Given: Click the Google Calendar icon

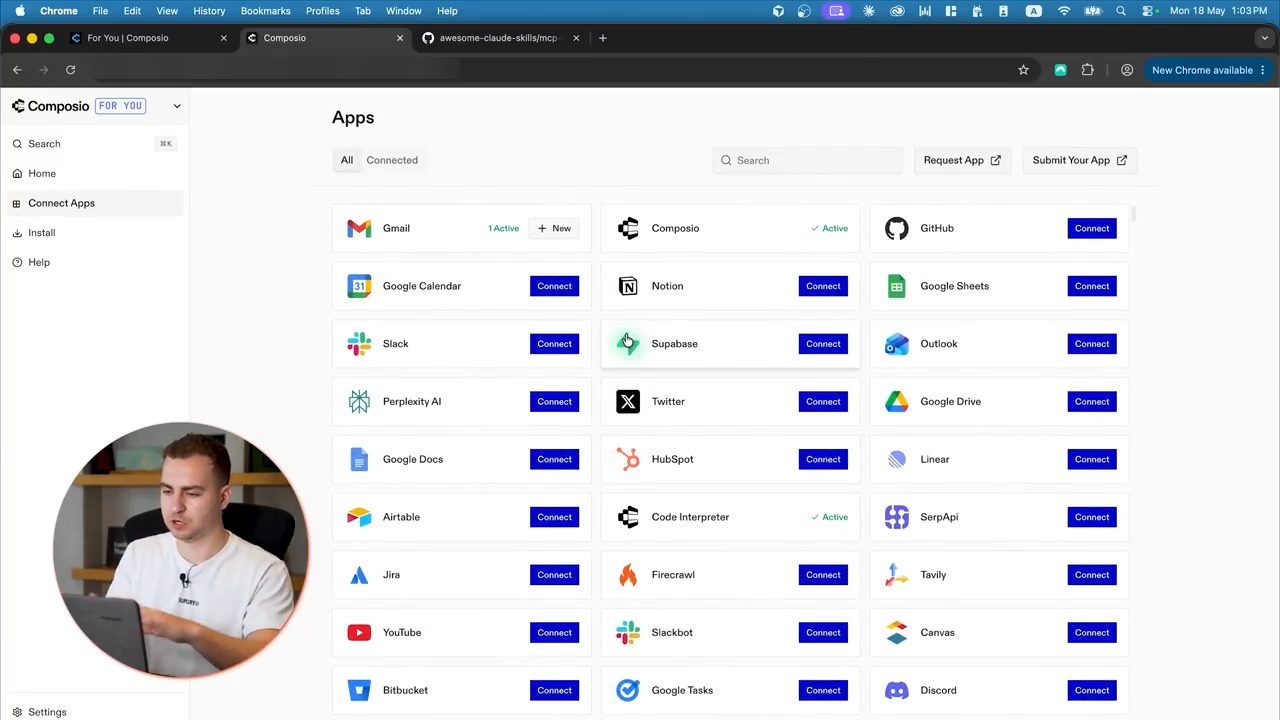Looking at the screenshot, I should [359, 286].
